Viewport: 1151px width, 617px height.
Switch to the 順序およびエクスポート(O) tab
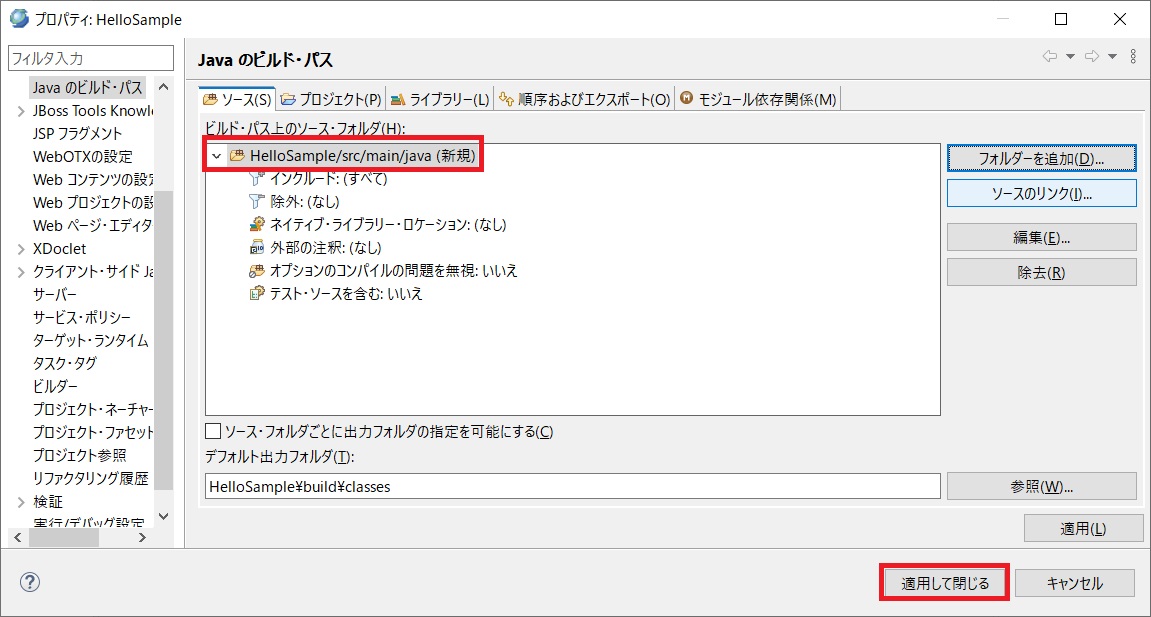click(x=584, y=99)
